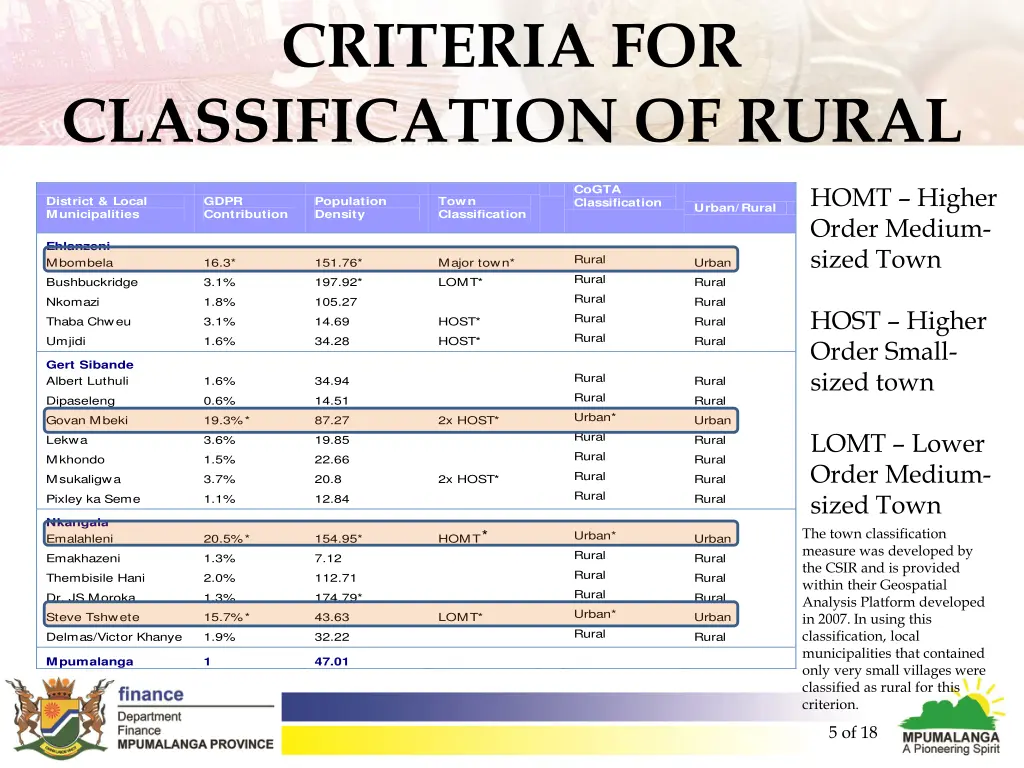Click the CoGTA Classification column header
This screenshot has width=1024, height=768.
coord(617,196)
